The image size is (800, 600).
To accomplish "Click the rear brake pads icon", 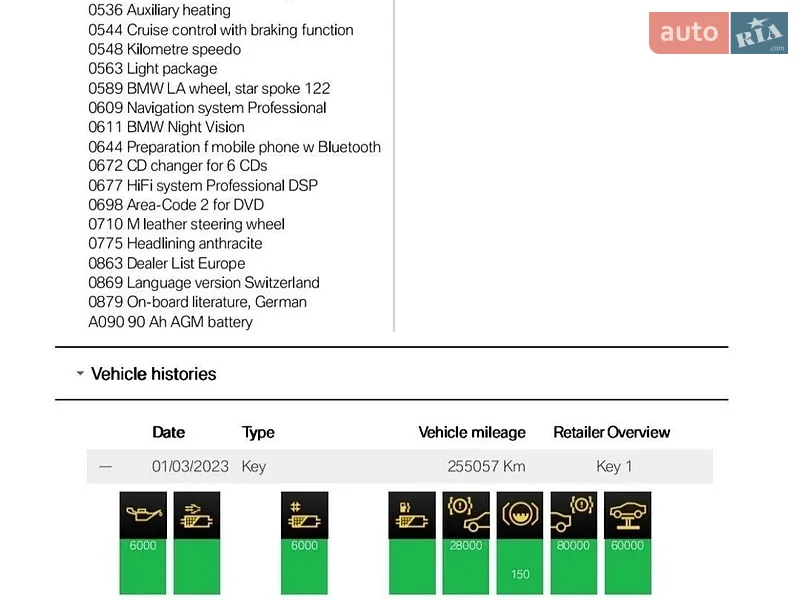I will (573, 514).
